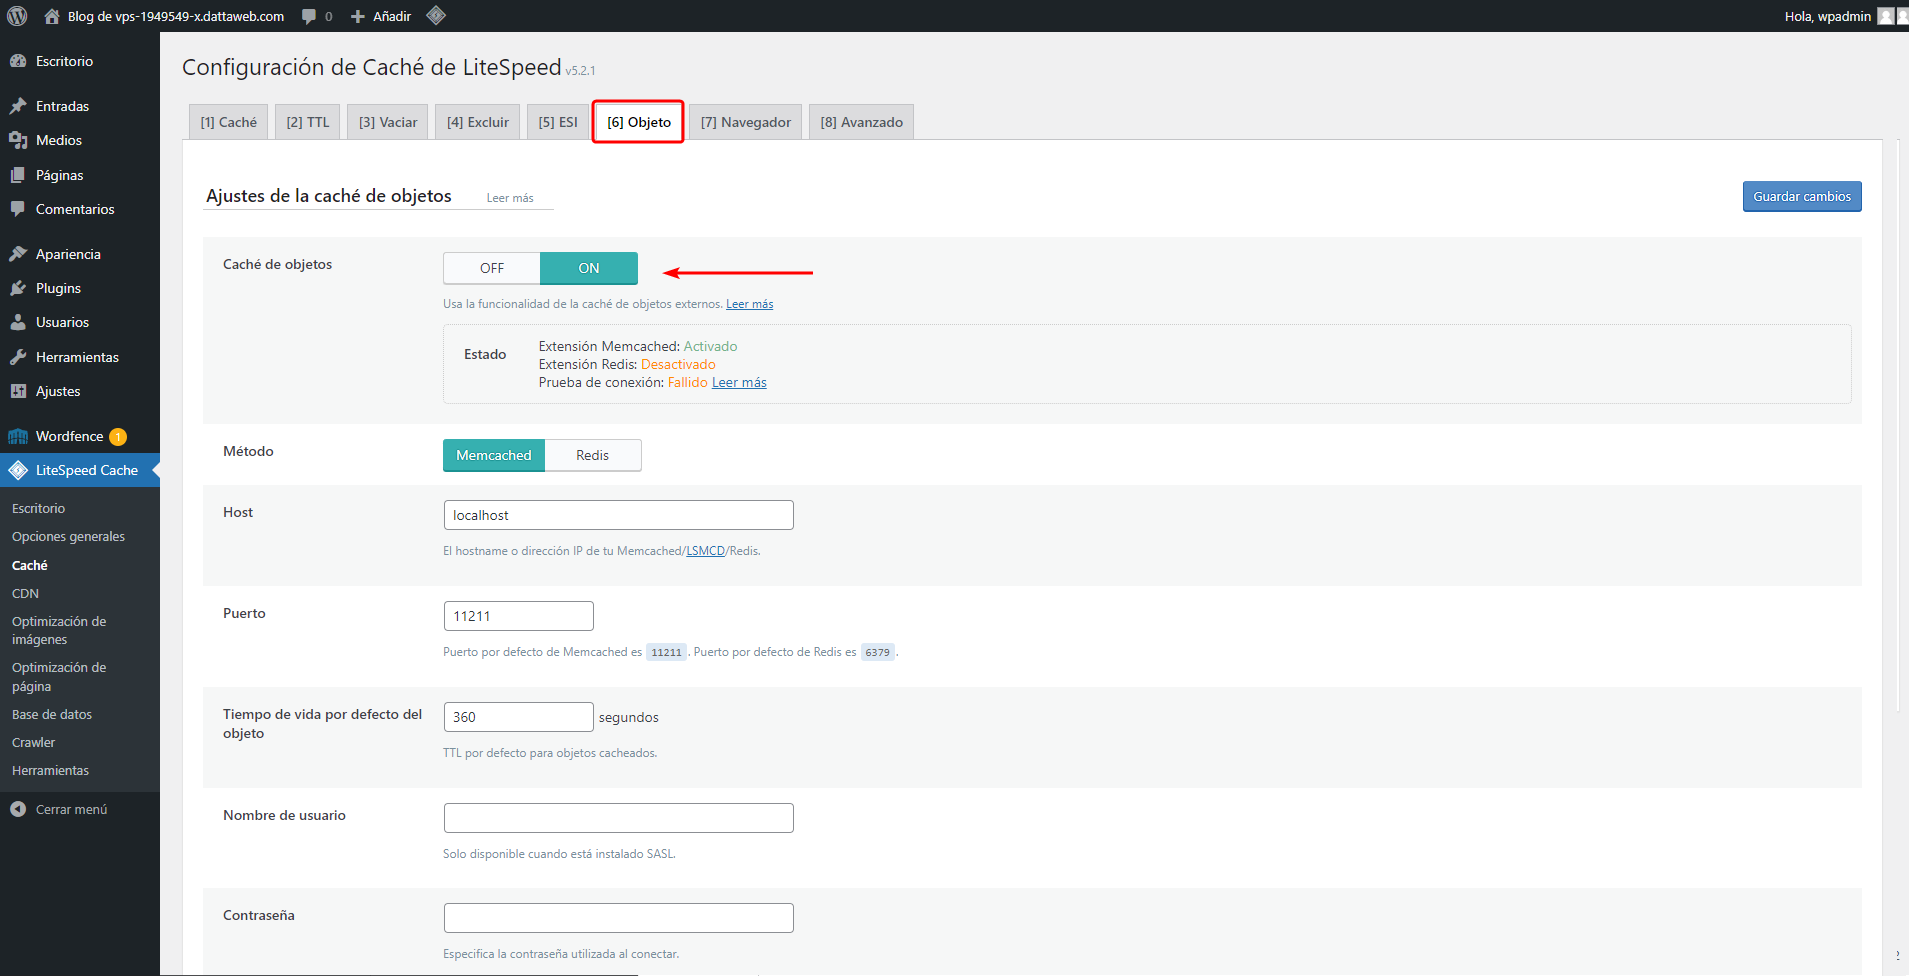Click Hola, wpadmin account menu
The image size is (1909, 976).
(1828, 16)
